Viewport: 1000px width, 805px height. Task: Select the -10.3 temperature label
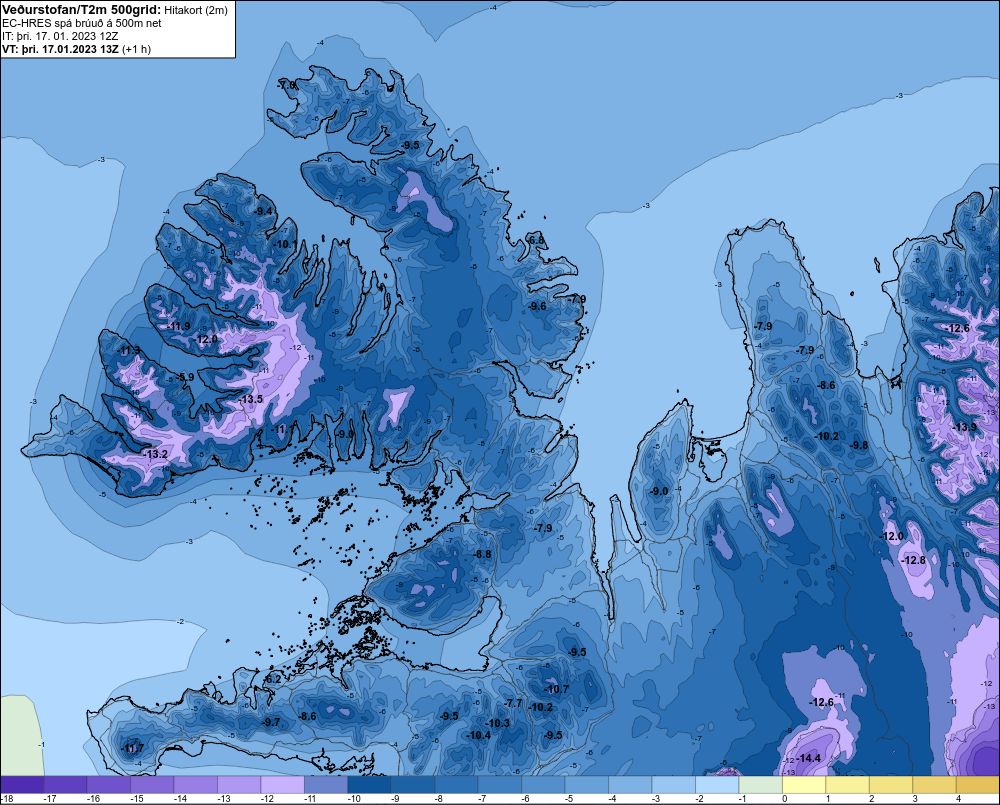[497, 723]
